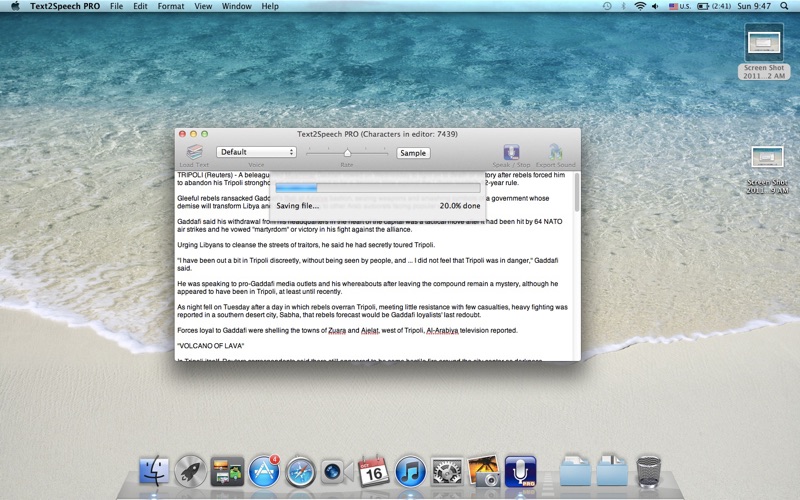Viewport: 800px width, 500px height.
Task: Click the Speak / Stop microphone icon
Action: [511, 152]
